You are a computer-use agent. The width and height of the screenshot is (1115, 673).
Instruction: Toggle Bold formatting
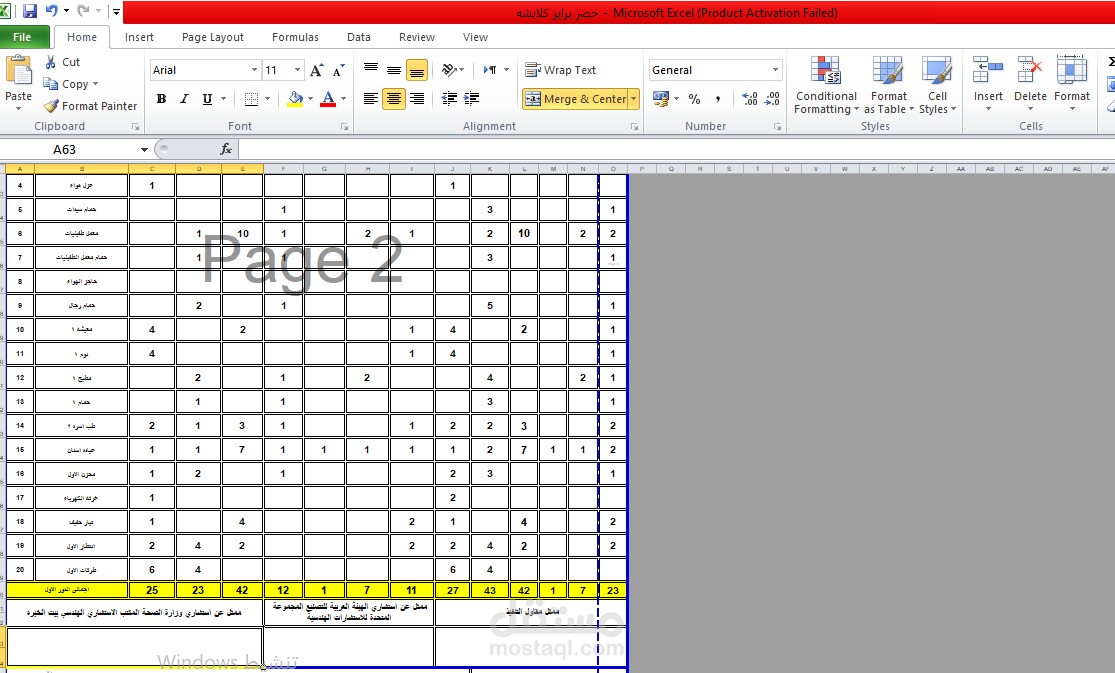tap(161, 99)
